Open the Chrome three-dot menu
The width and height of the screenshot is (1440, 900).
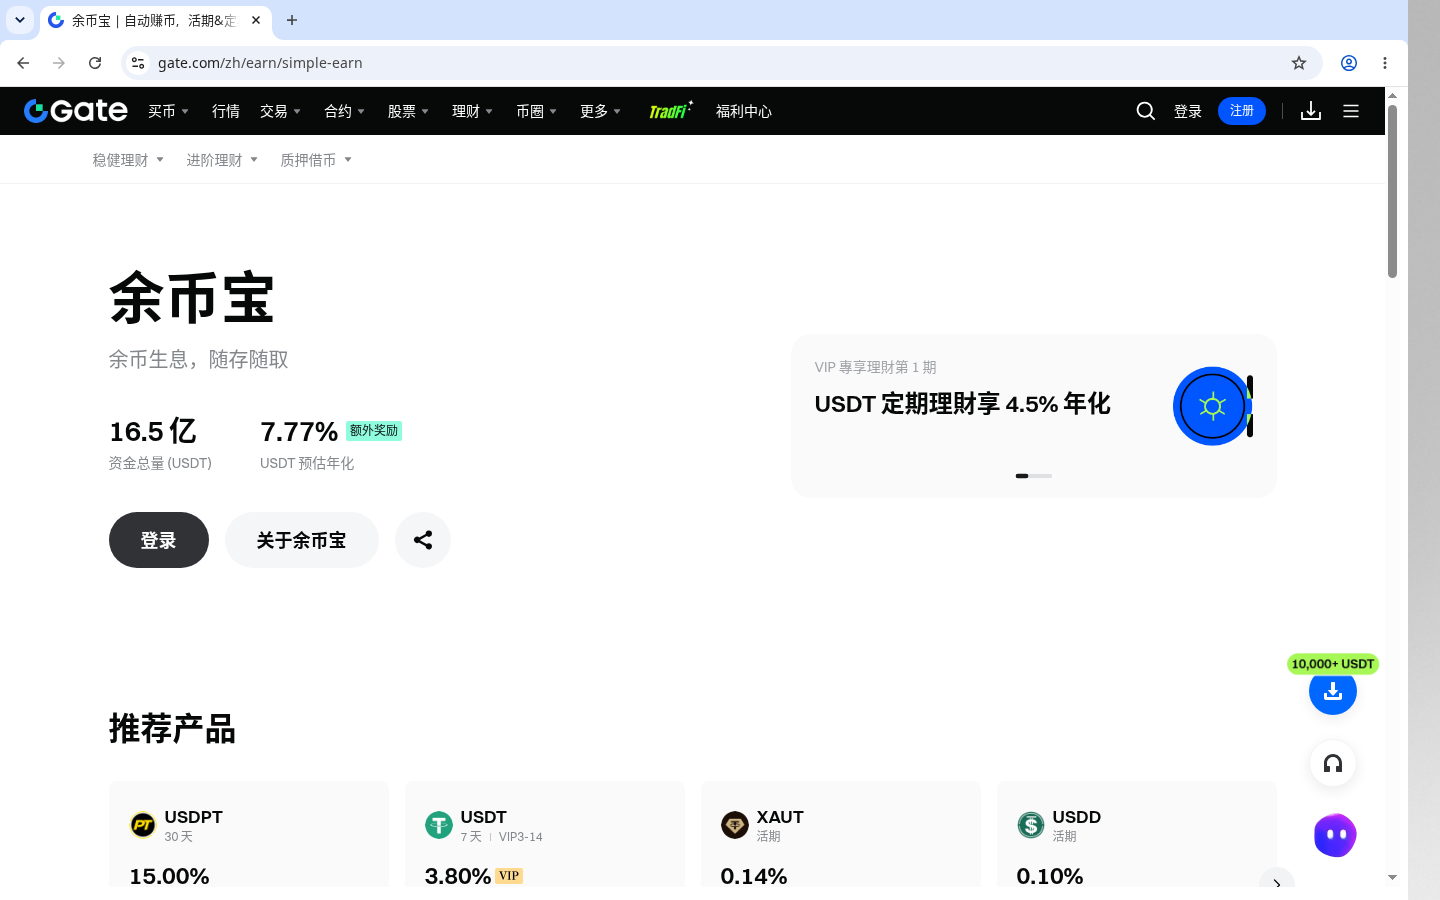1385,63
